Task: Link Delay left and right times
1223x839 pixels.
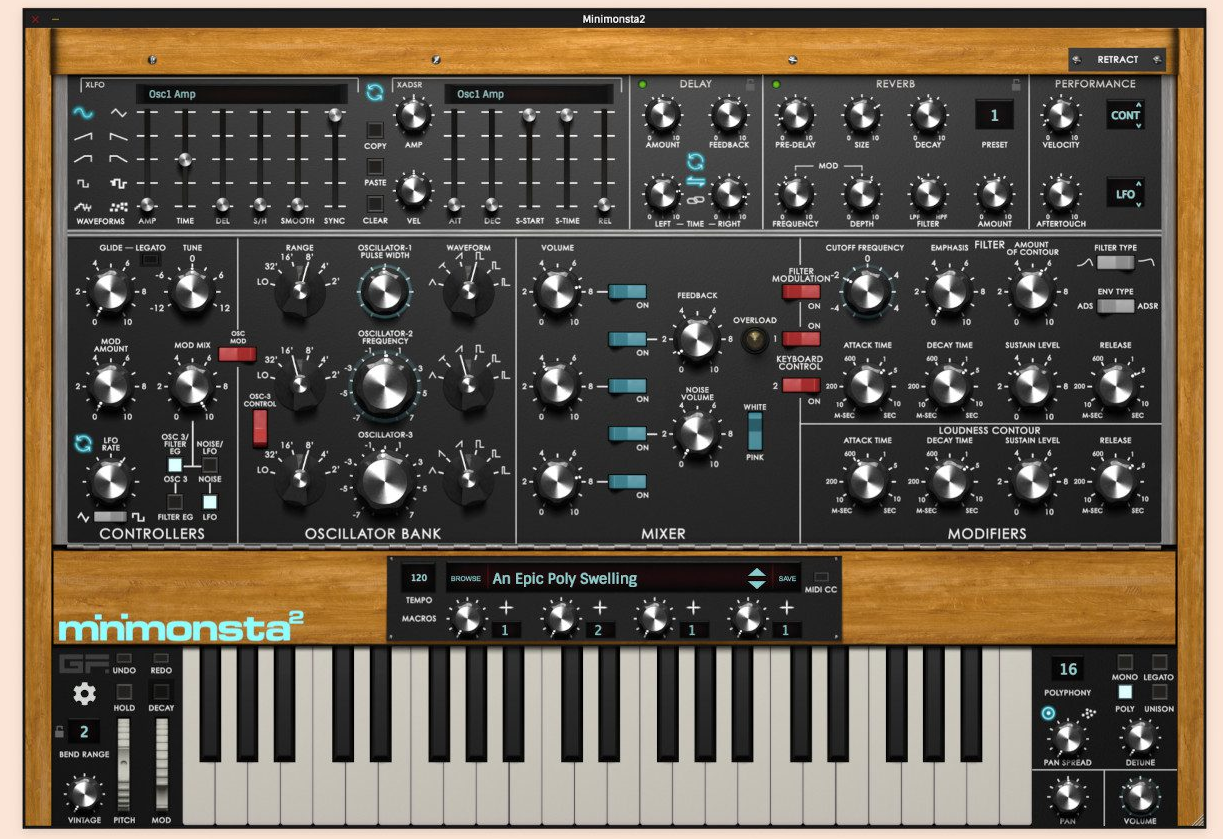Action: point(695,200)
